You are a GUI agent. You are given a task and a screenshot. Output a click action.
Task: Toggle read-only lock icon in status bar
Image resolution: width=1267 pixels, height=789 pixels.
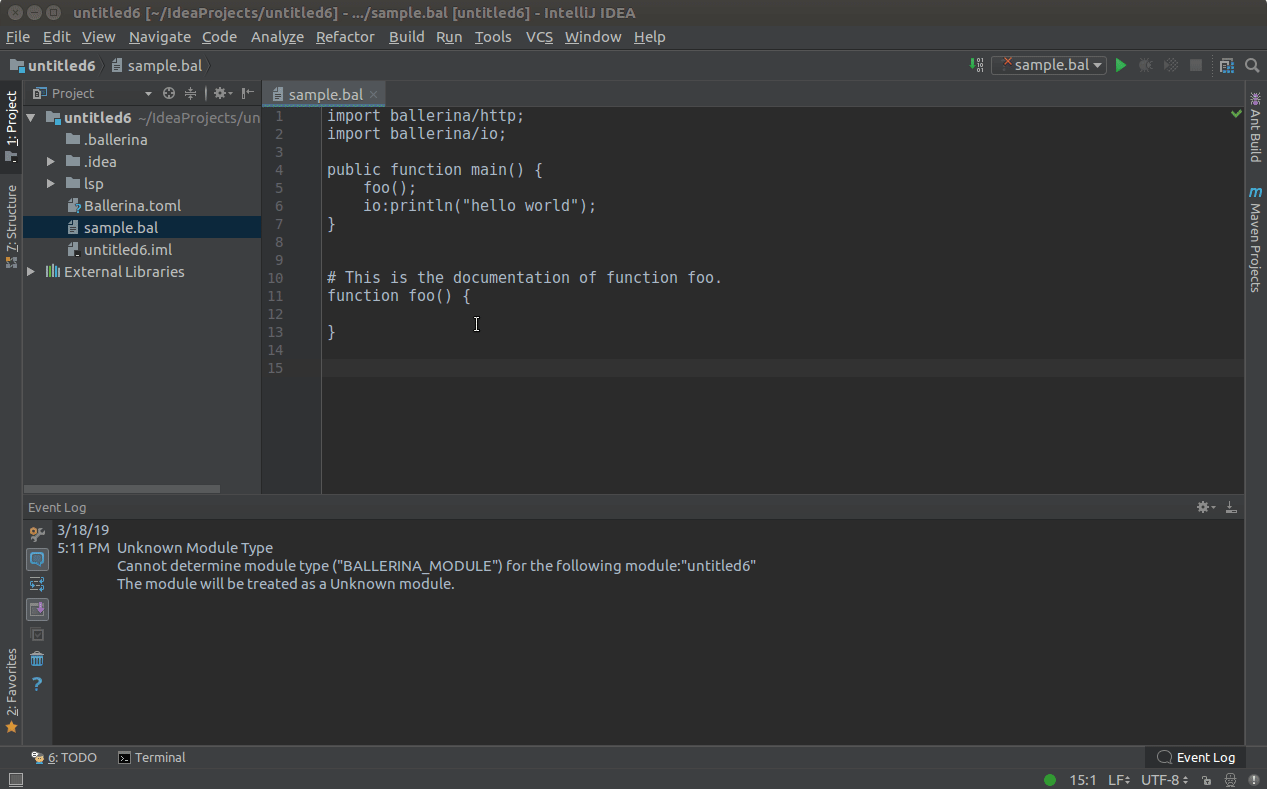pyautogui.click(x=1207, y=780)
